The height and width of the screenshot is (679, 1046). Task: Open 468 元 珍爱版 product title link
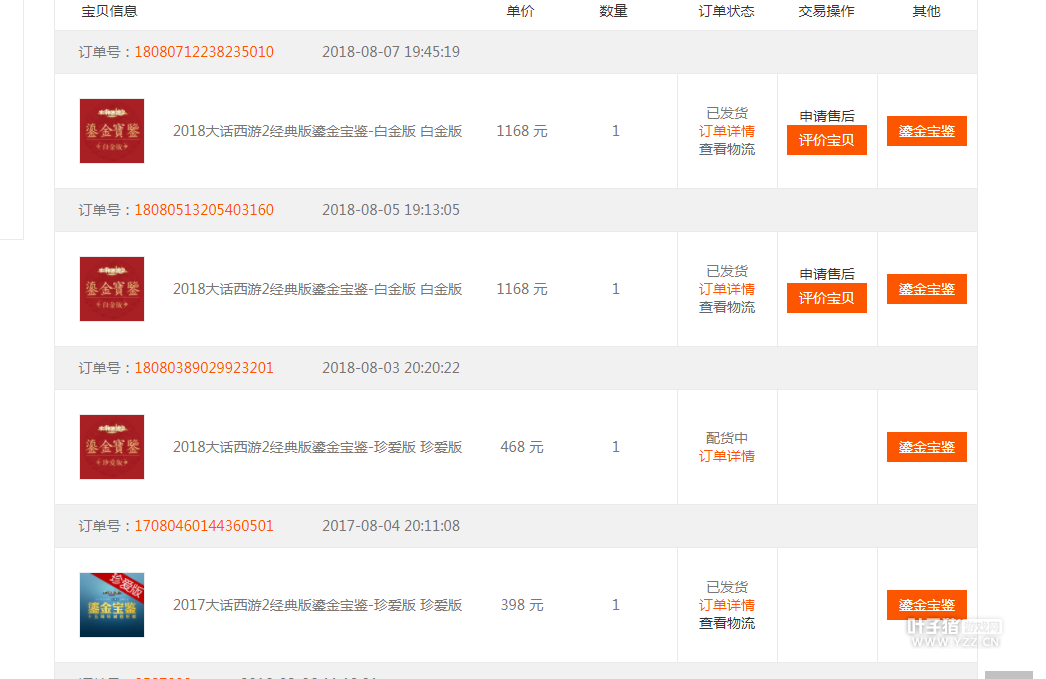pyautogui.click(x=317, y=447)
